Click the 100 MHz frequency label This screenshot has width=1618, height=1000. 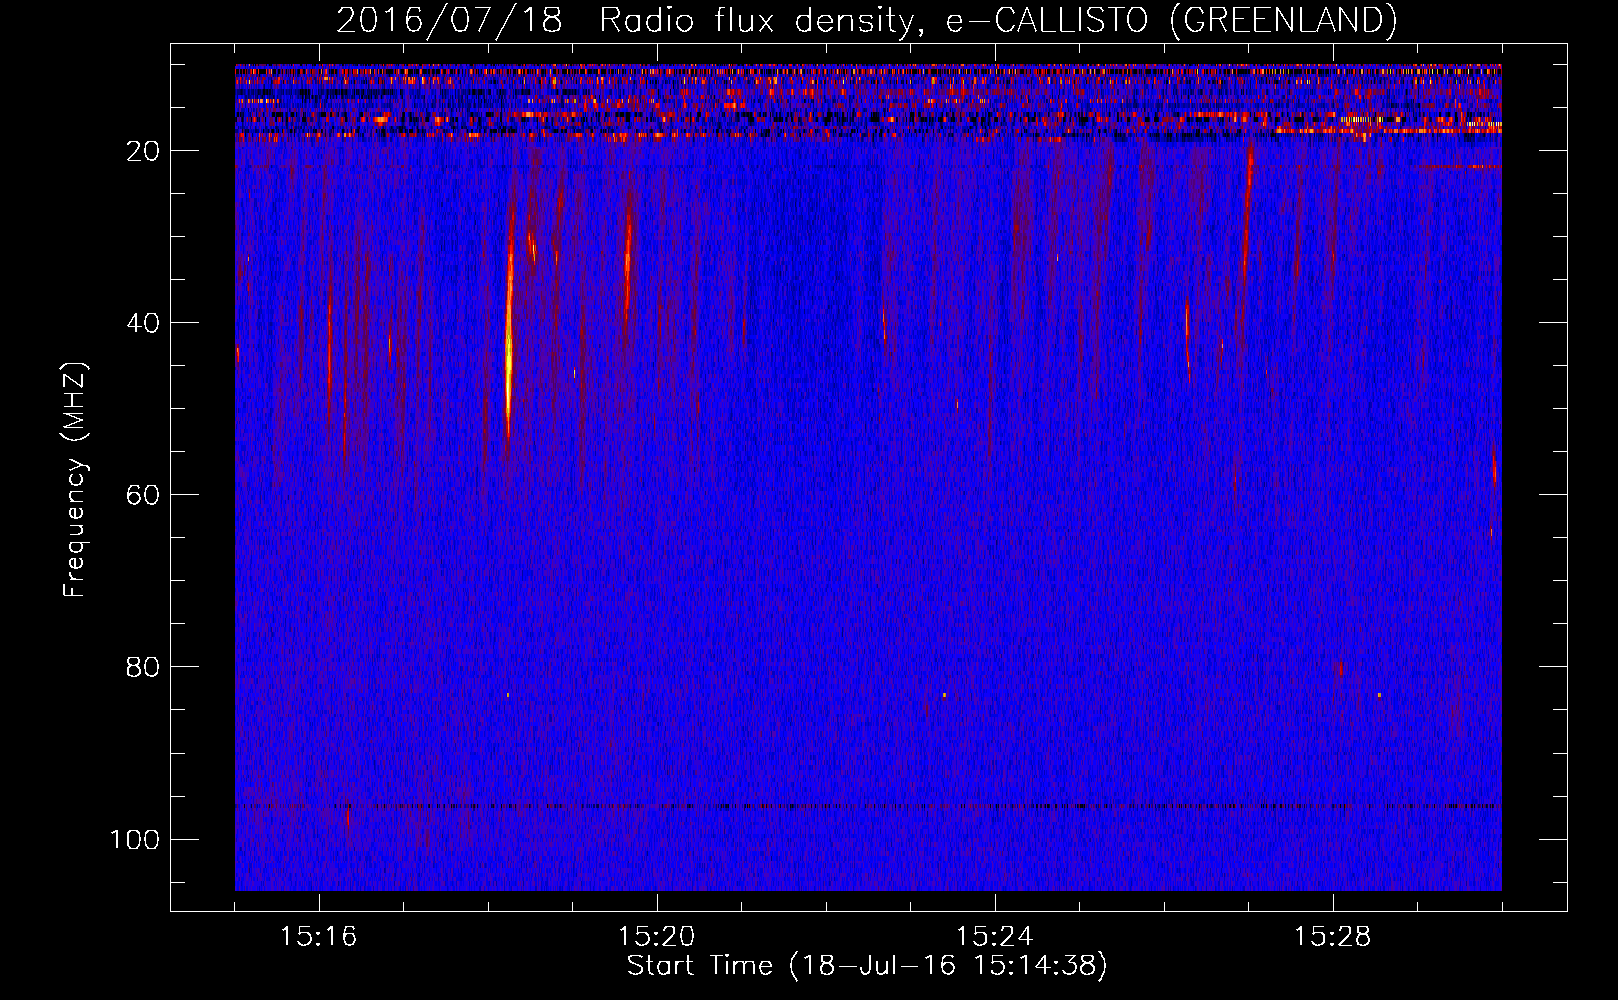(135, 839)
